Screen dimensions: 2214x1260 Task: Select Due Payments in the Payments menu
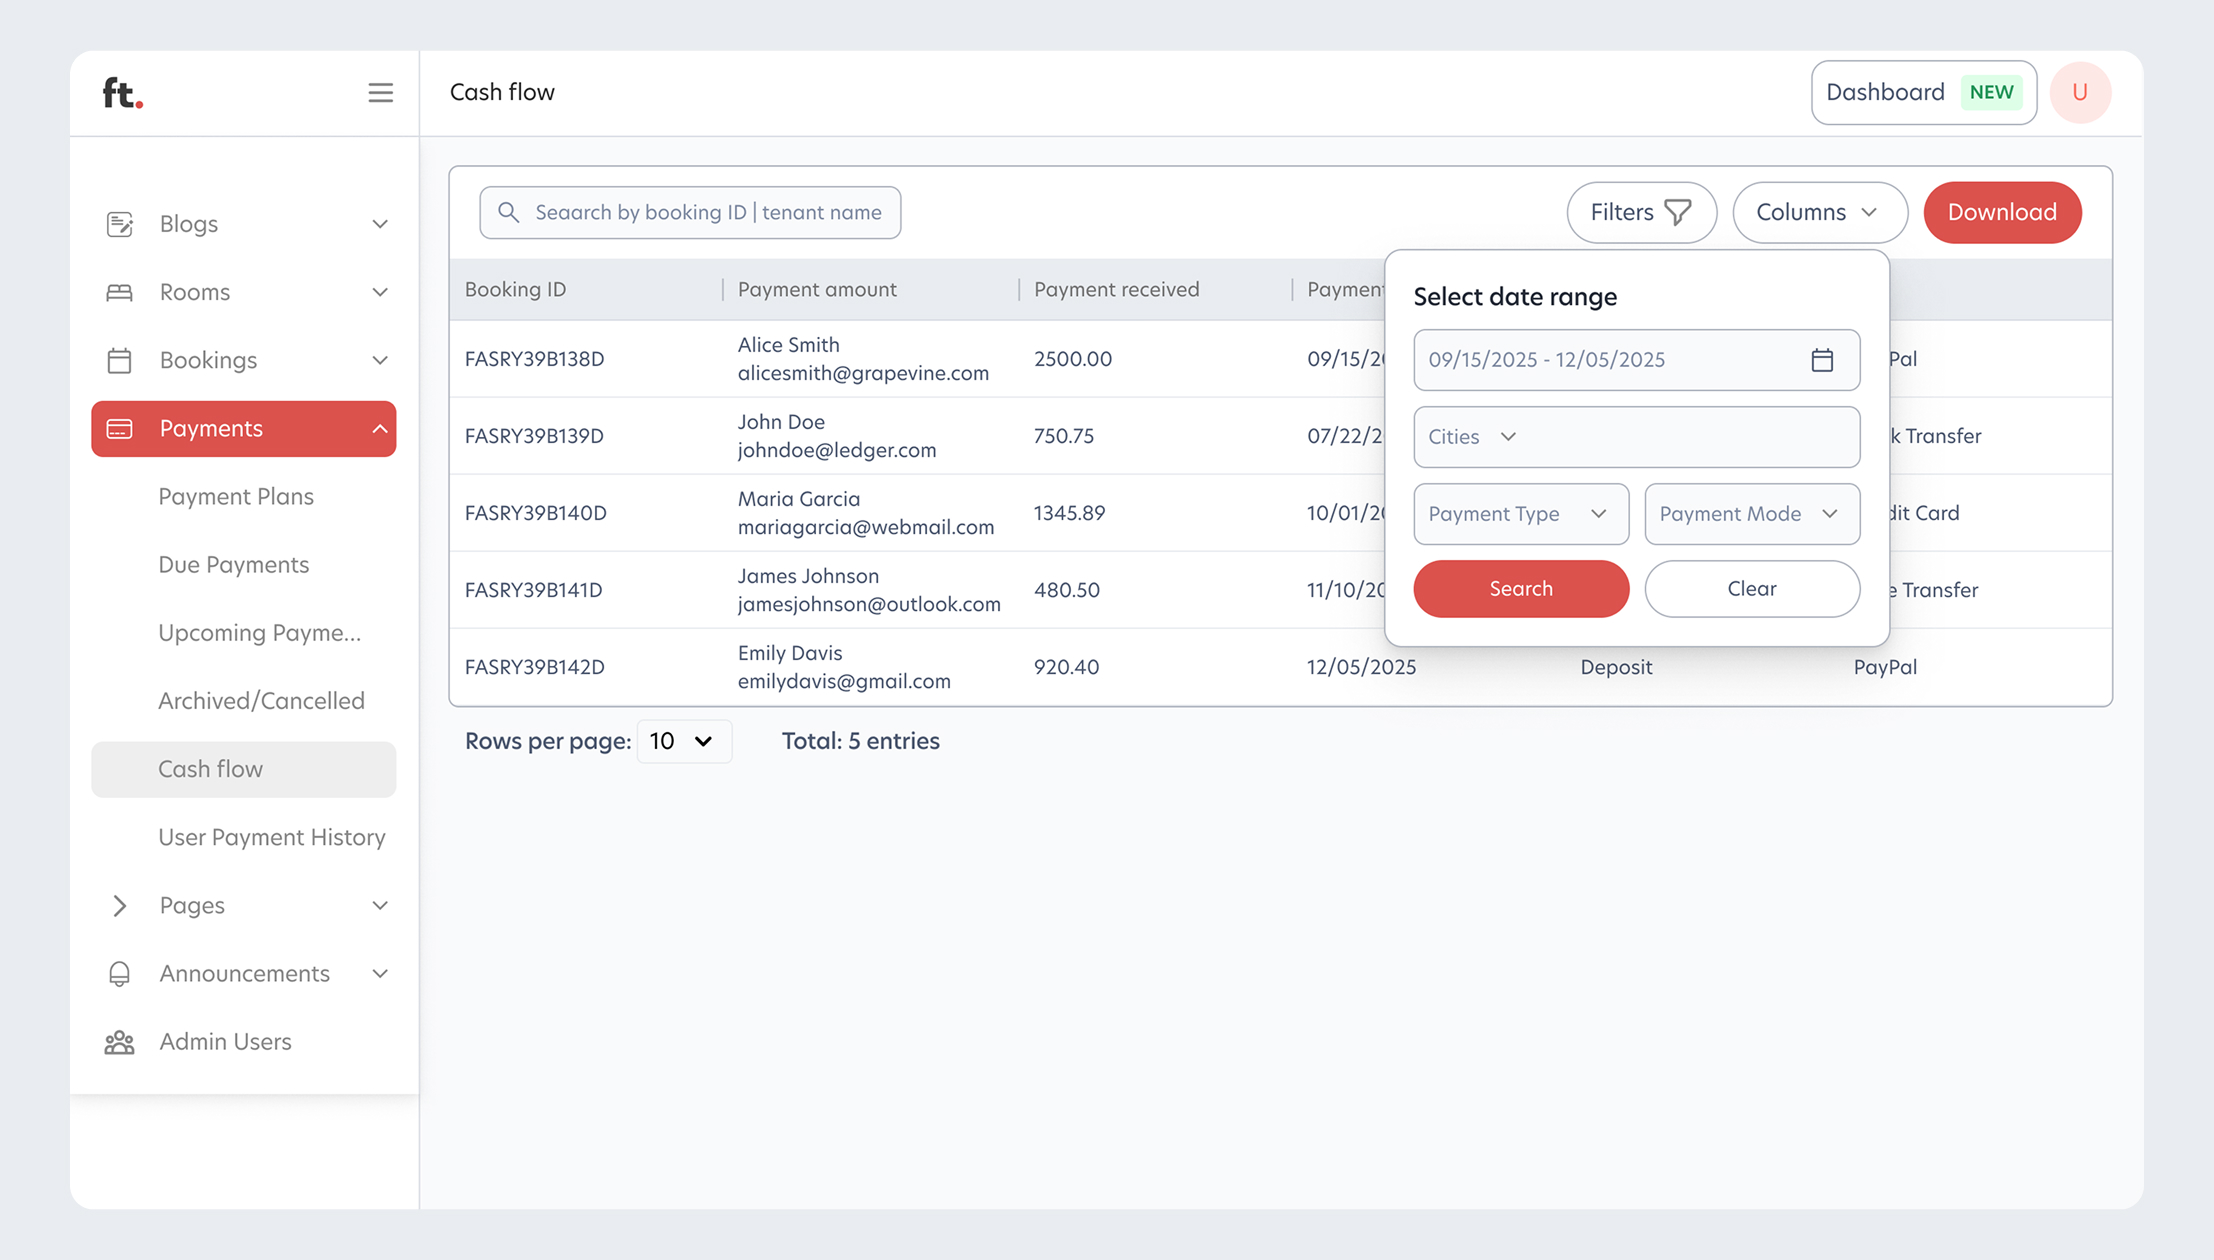tap(233, 564)
